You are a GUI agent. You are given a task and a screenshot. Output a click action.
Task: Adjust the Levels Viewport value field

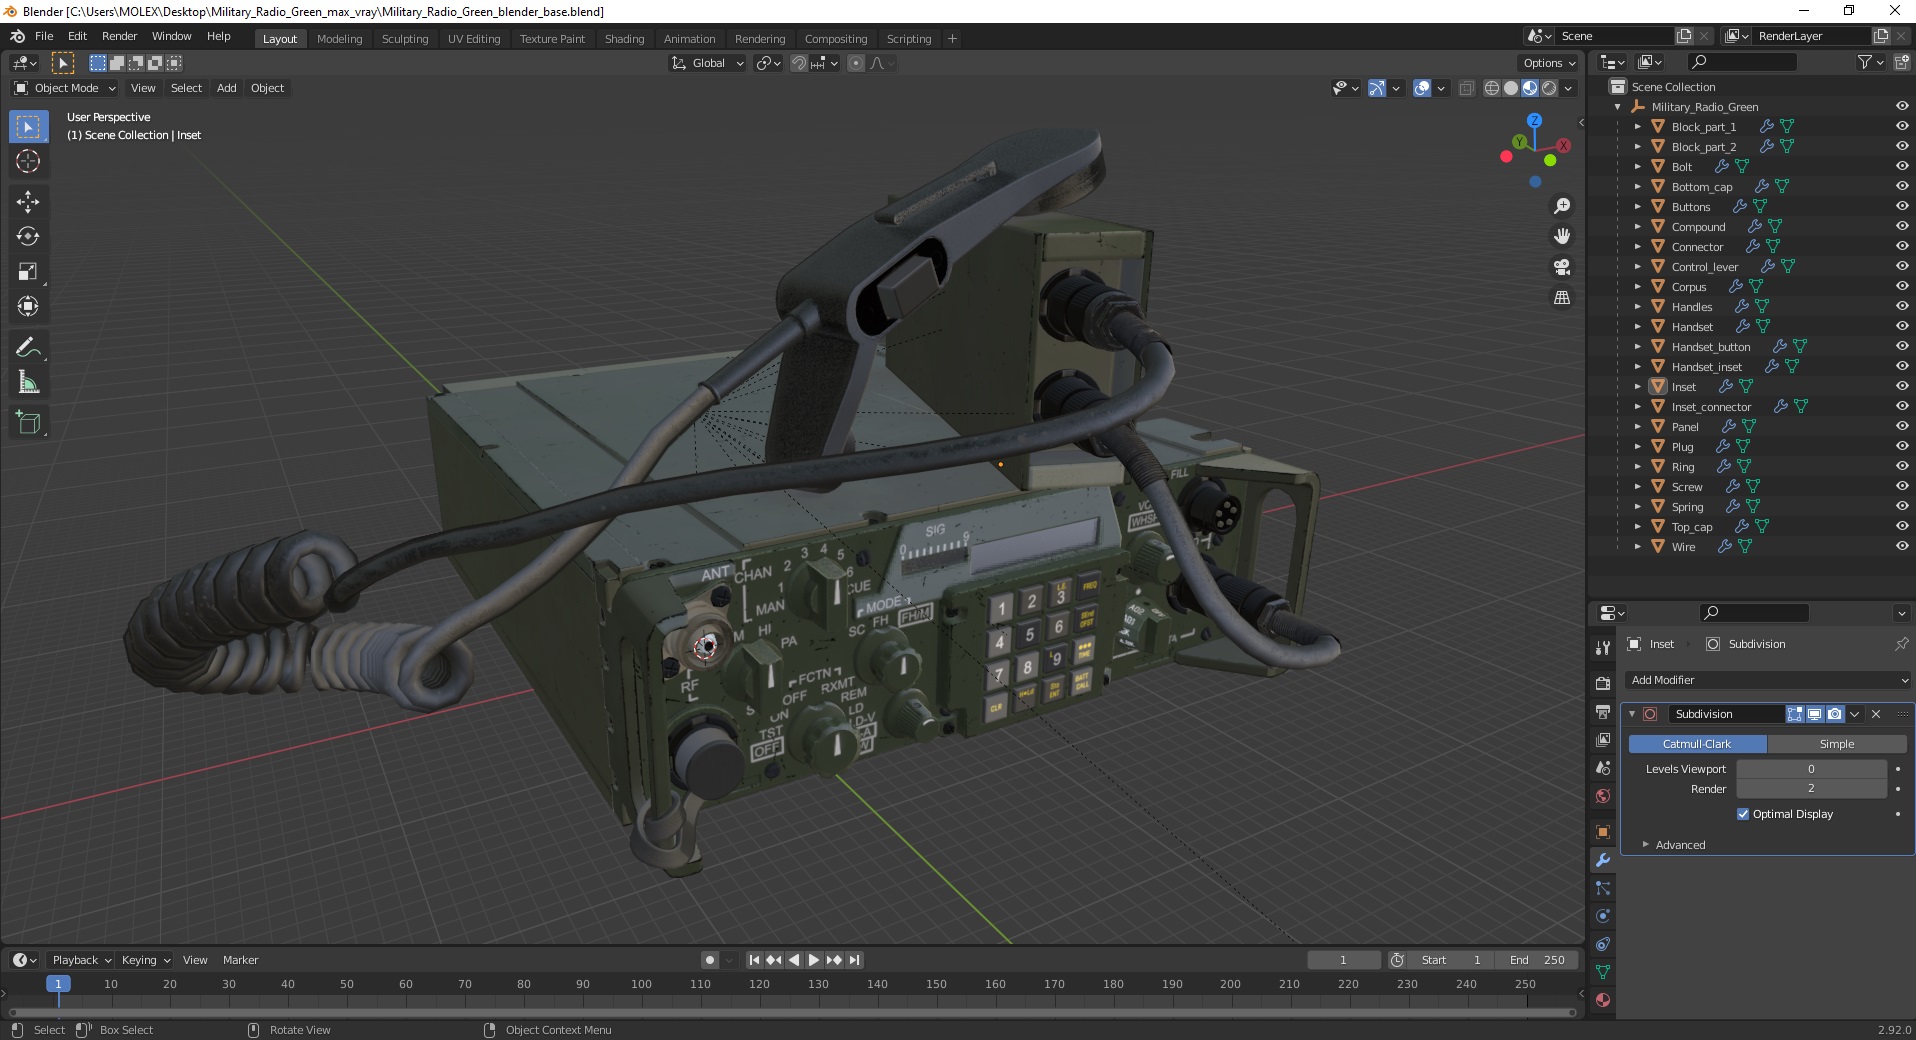[1811, 769]
